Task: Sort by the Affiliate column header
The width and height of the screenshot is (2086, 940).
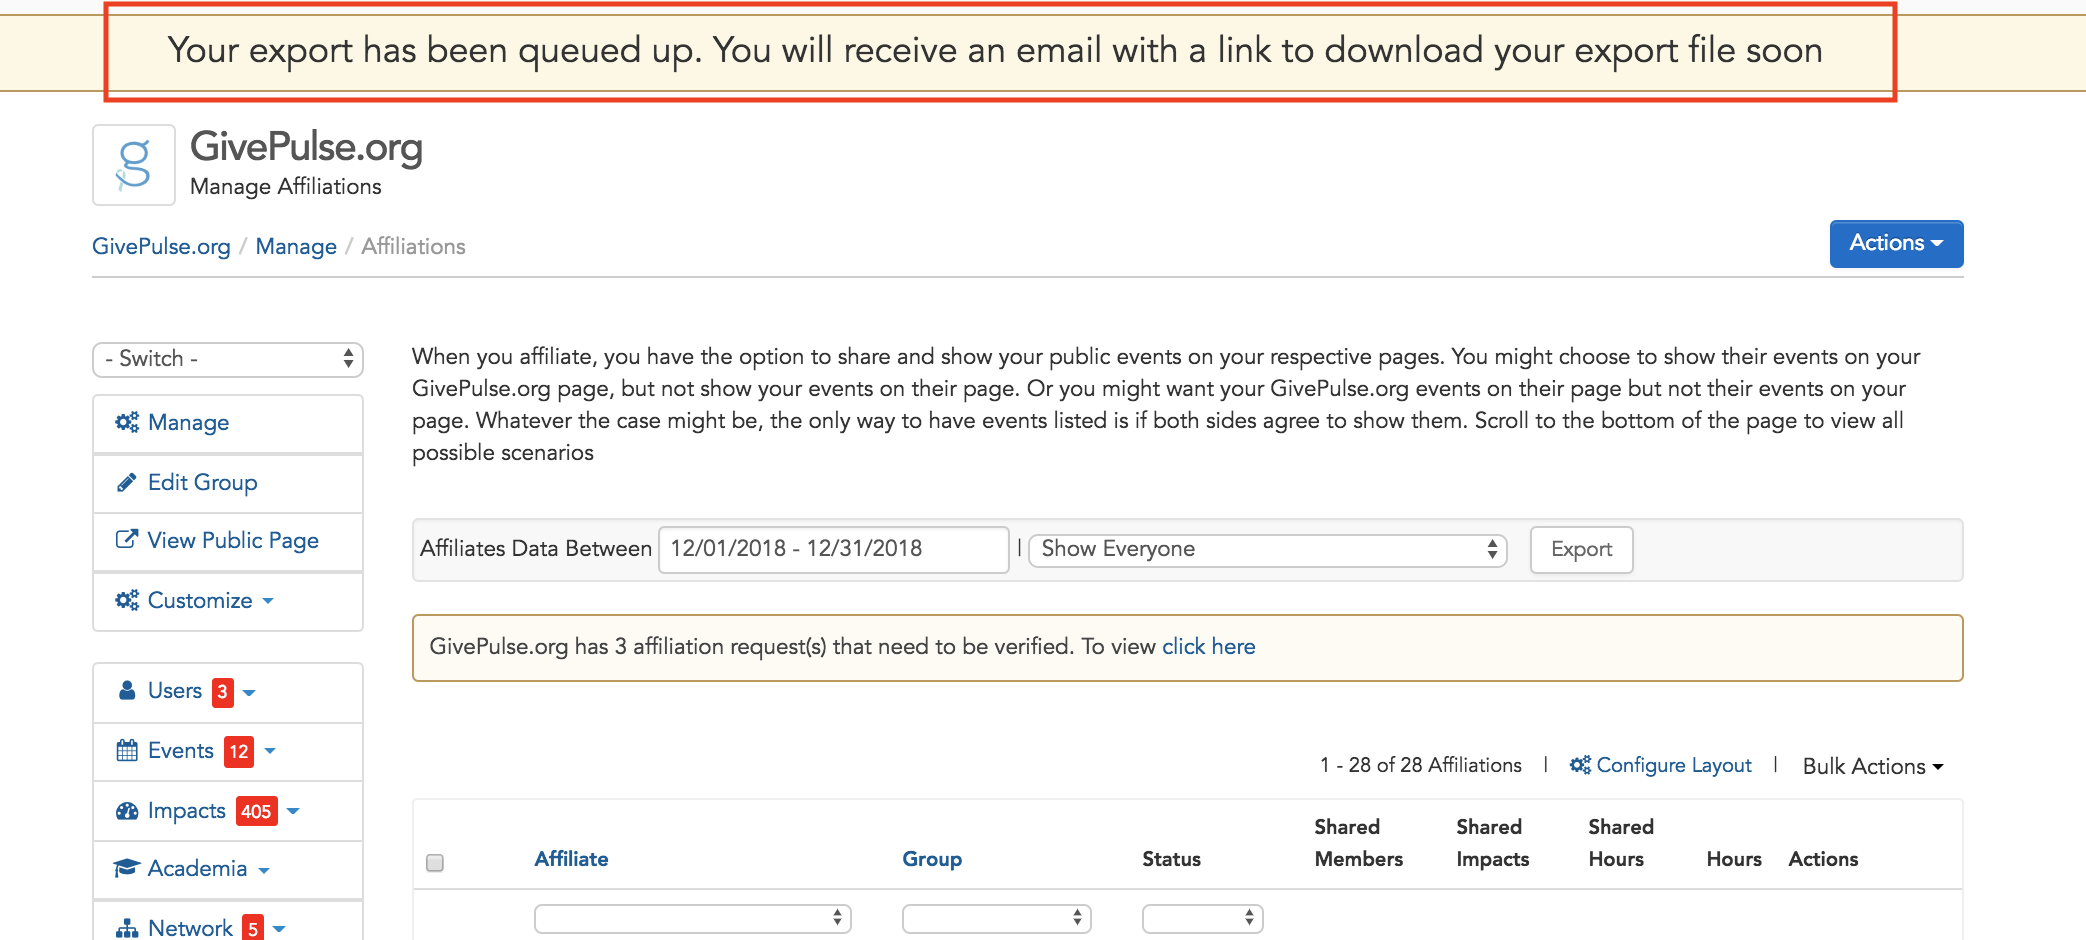Action: [x=571, y=859]
